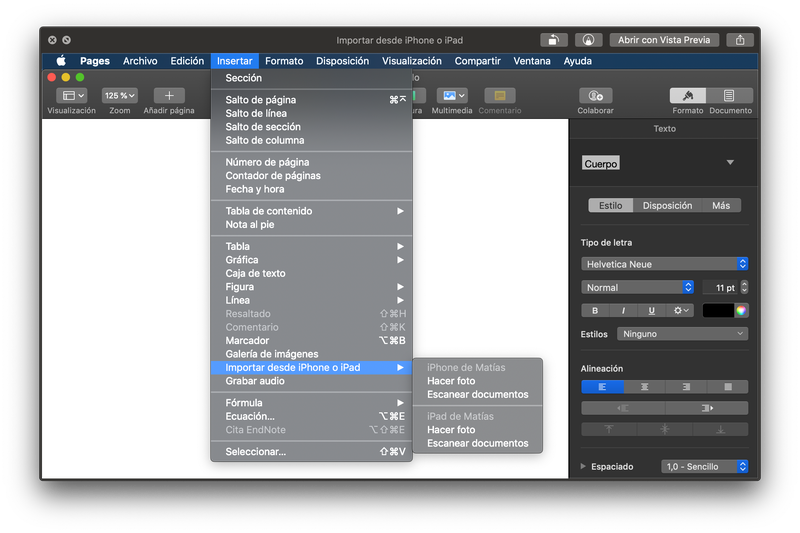Click the Comentario toolbar icon

coord(500,95)
